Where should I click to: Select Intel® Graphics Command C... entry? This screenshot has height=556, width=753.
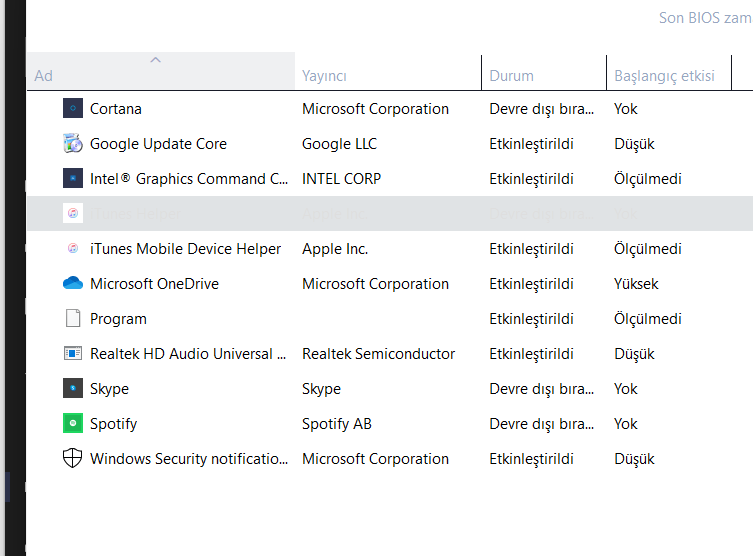tap(189, 179)
